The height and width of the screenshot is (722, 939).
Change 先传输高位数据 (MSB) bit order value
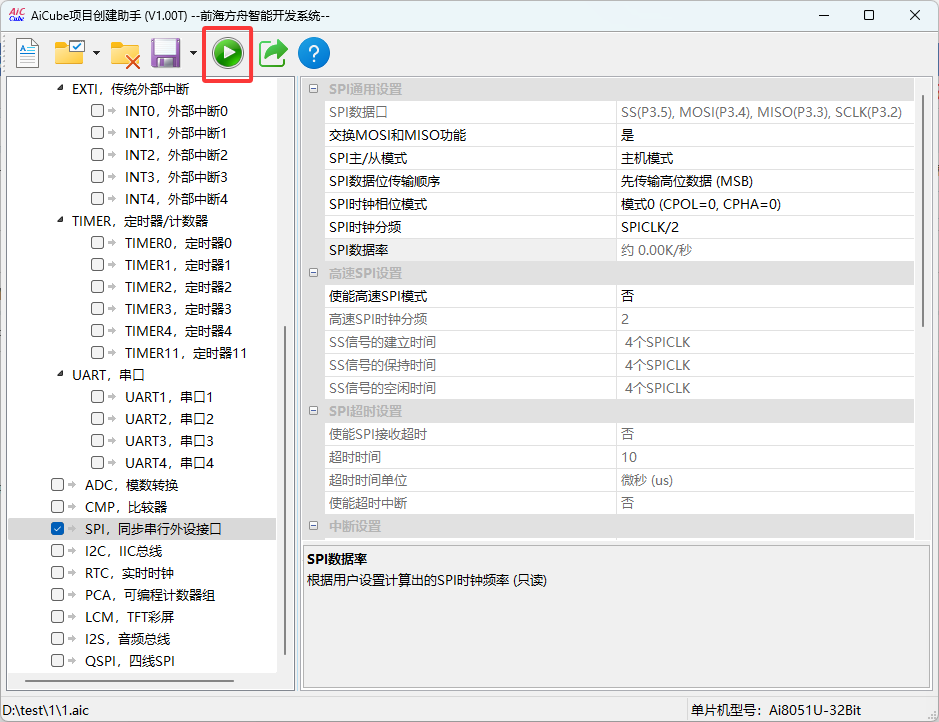[x=765, y=181]
